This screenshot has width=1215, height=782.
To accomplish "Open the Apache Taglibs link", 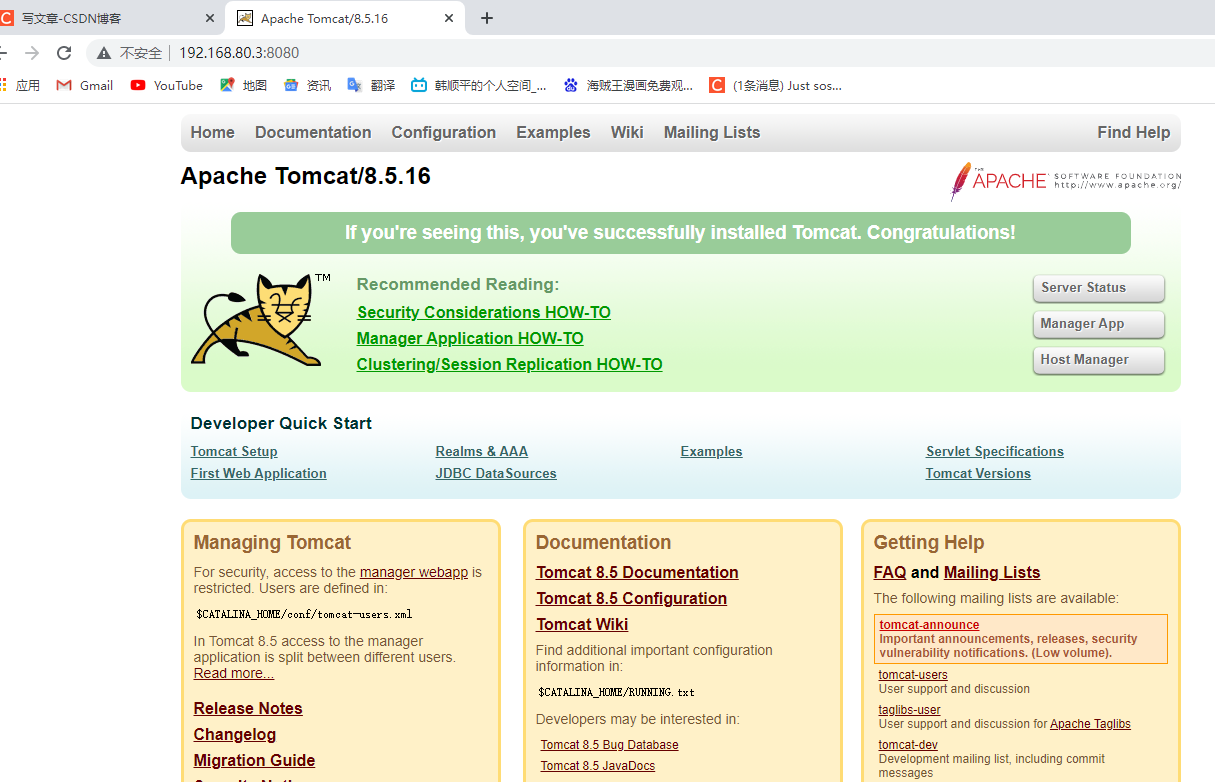I will (x=1090, y=724).
